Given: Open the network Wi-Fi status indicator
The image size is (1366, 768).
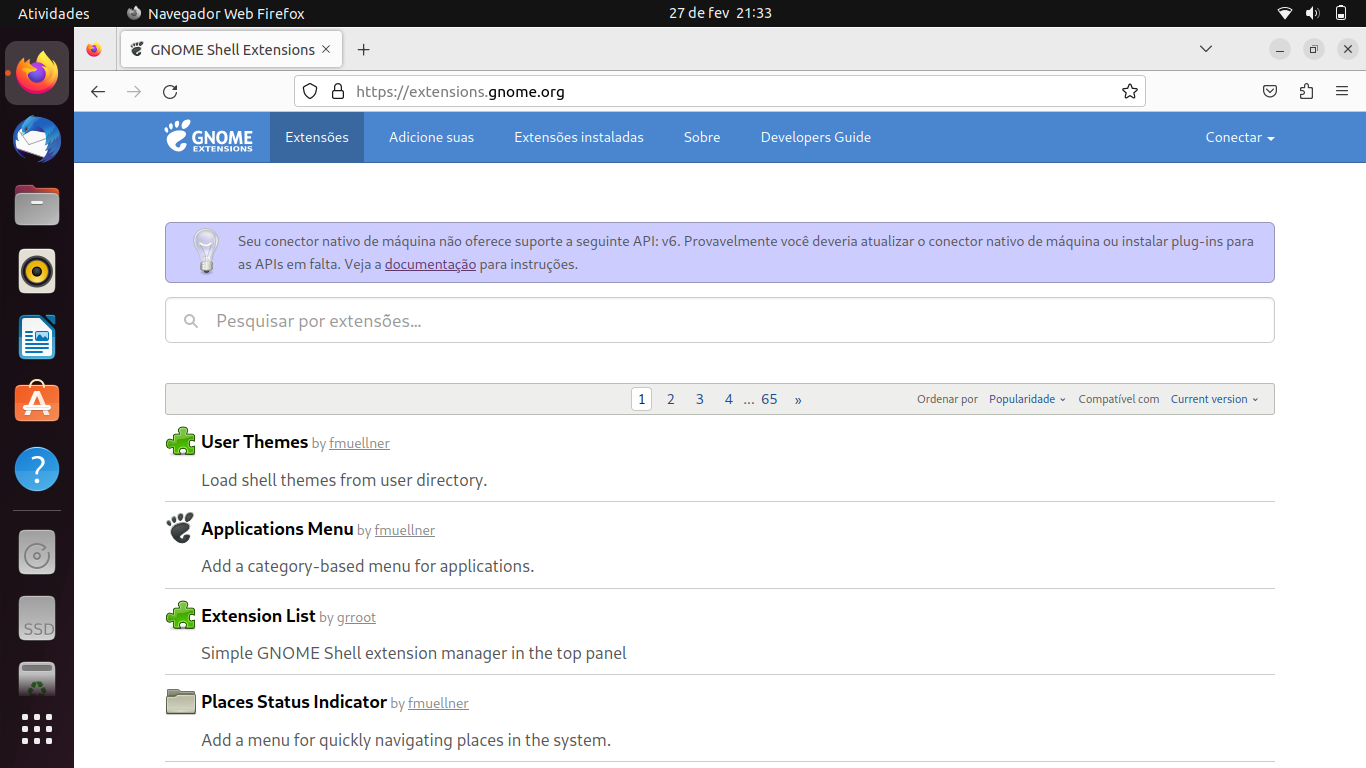Looking at the screenshot, I should click(x=1285, y=13).
